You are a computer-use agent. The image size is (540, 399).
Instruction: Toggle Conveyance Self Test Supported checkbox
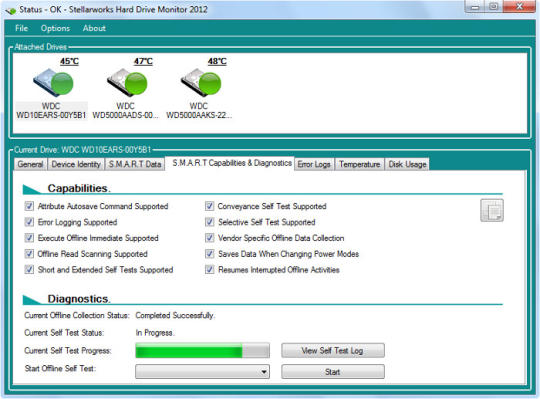tap(209, 206)
